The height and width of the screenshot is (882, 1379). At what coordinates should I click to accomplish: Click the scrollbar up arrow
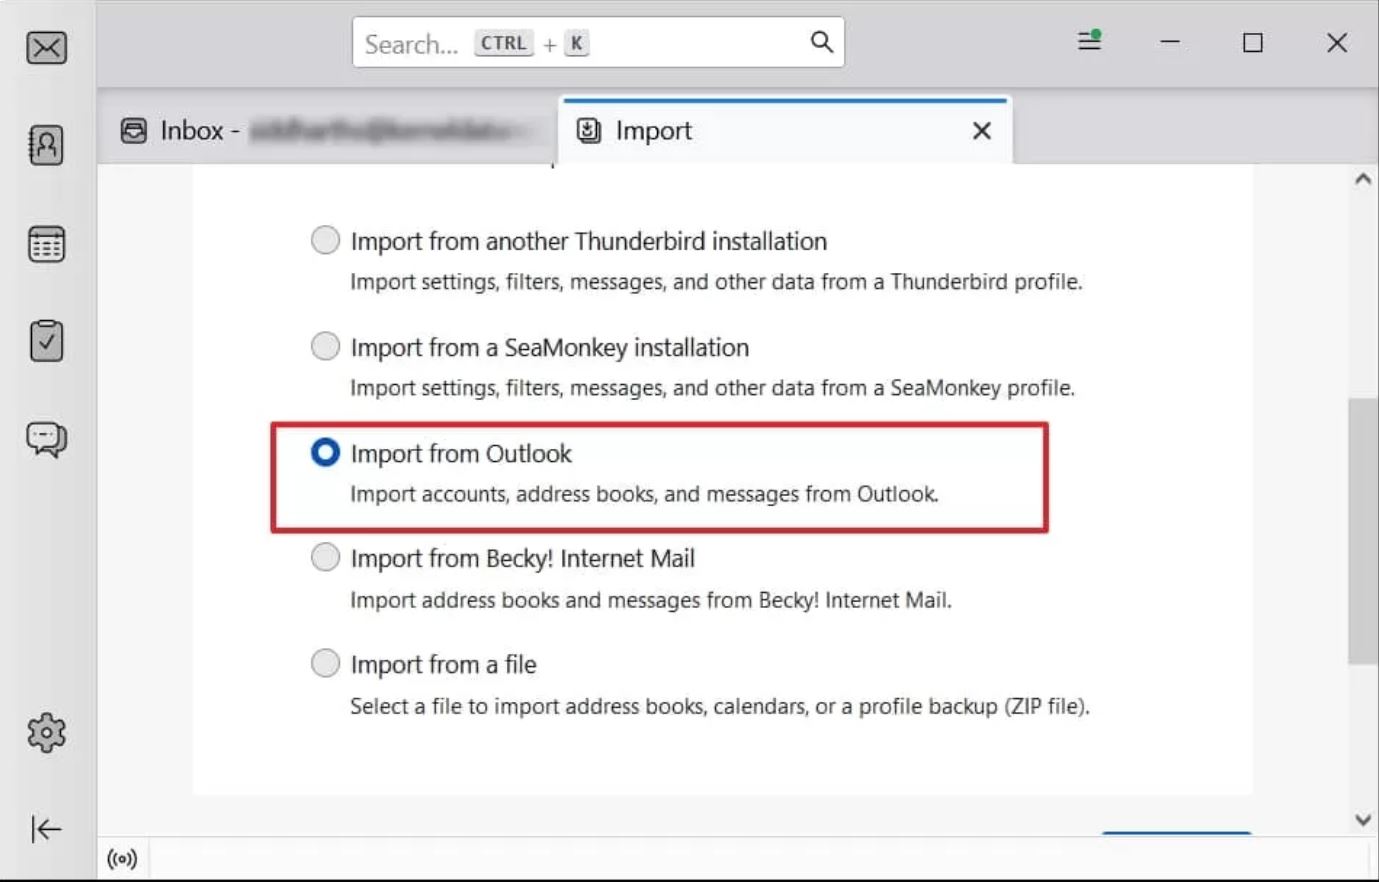[1363, 179]
